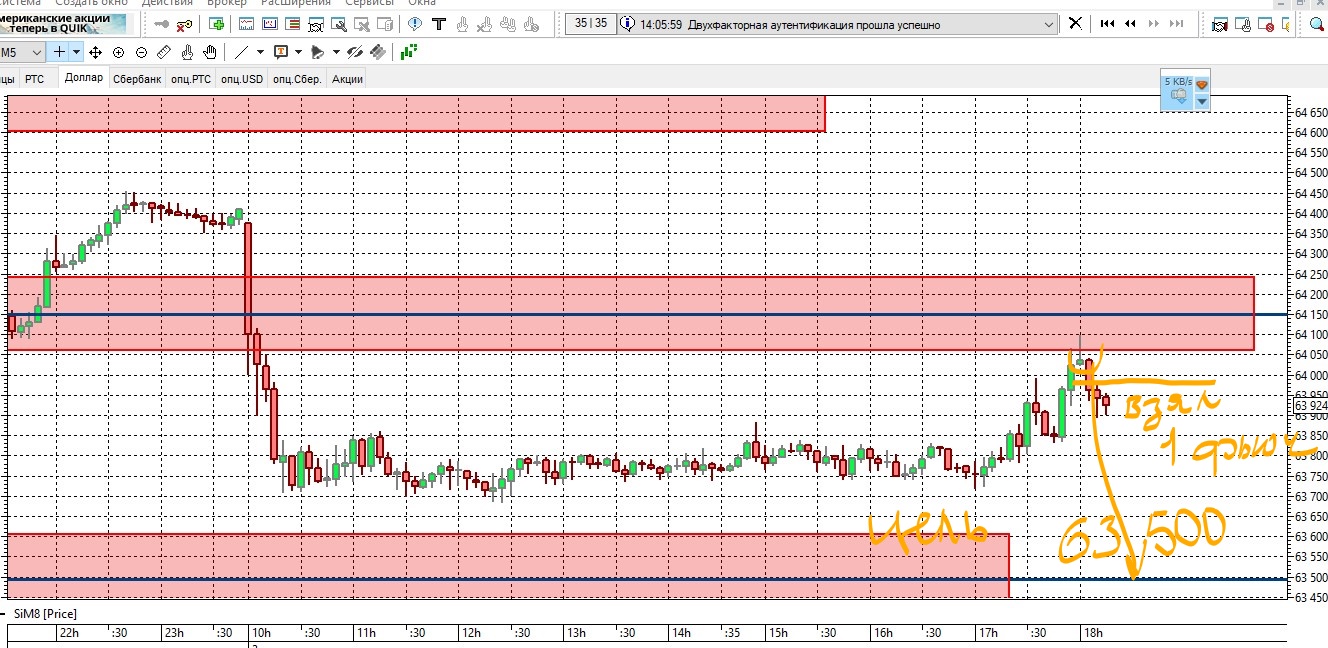The image size is (1328, 648).
Task: Switch to the Акции tab
Action: click(347, 79)
